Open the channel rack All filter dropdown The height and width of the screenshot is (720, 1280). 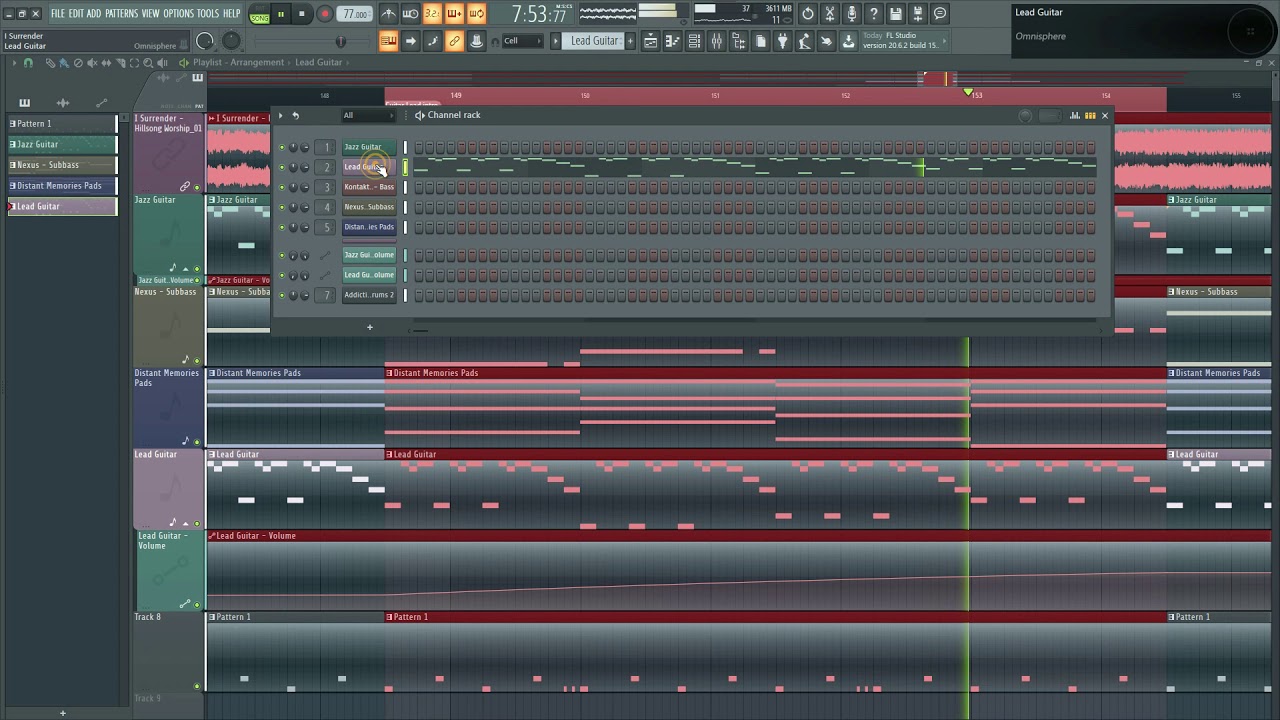coord(367,116)
